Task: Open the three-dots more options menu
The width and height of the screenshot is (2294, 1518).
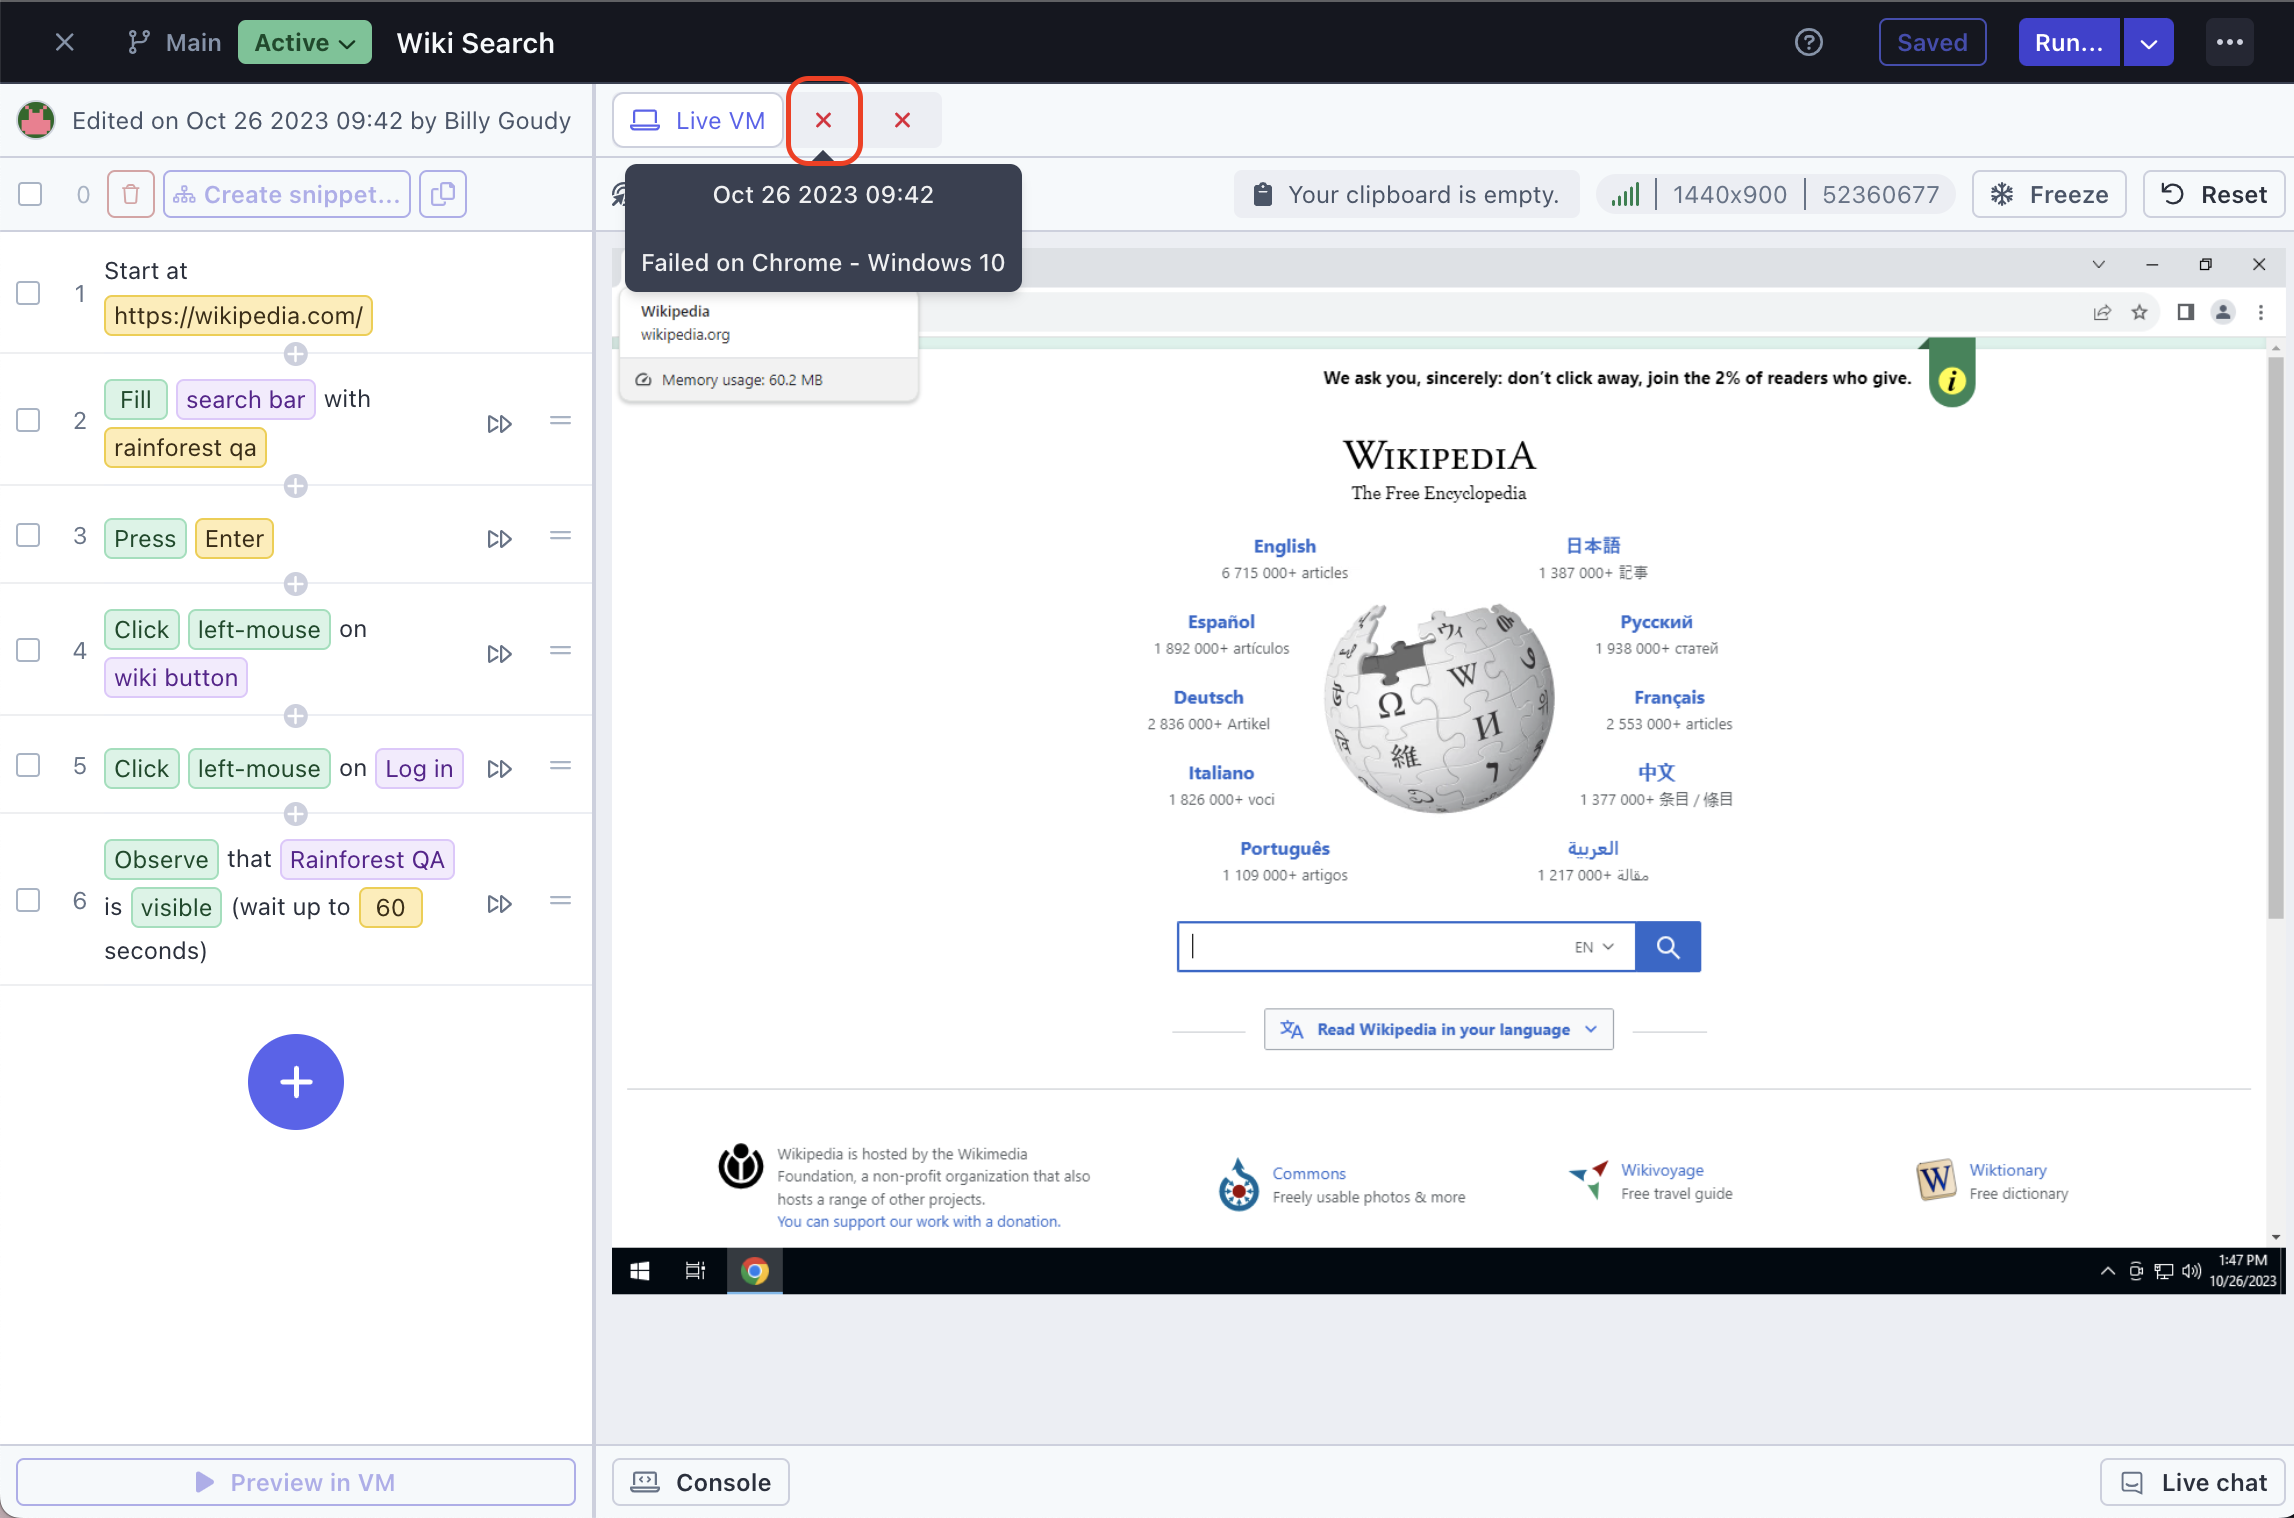Action: pyautogui.click(x=2229, y=42)
